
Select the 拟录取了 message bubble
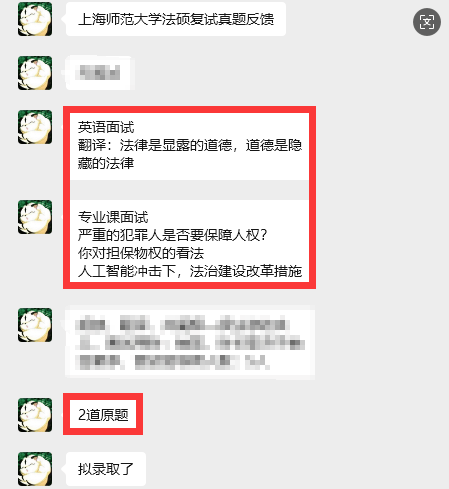106,469
